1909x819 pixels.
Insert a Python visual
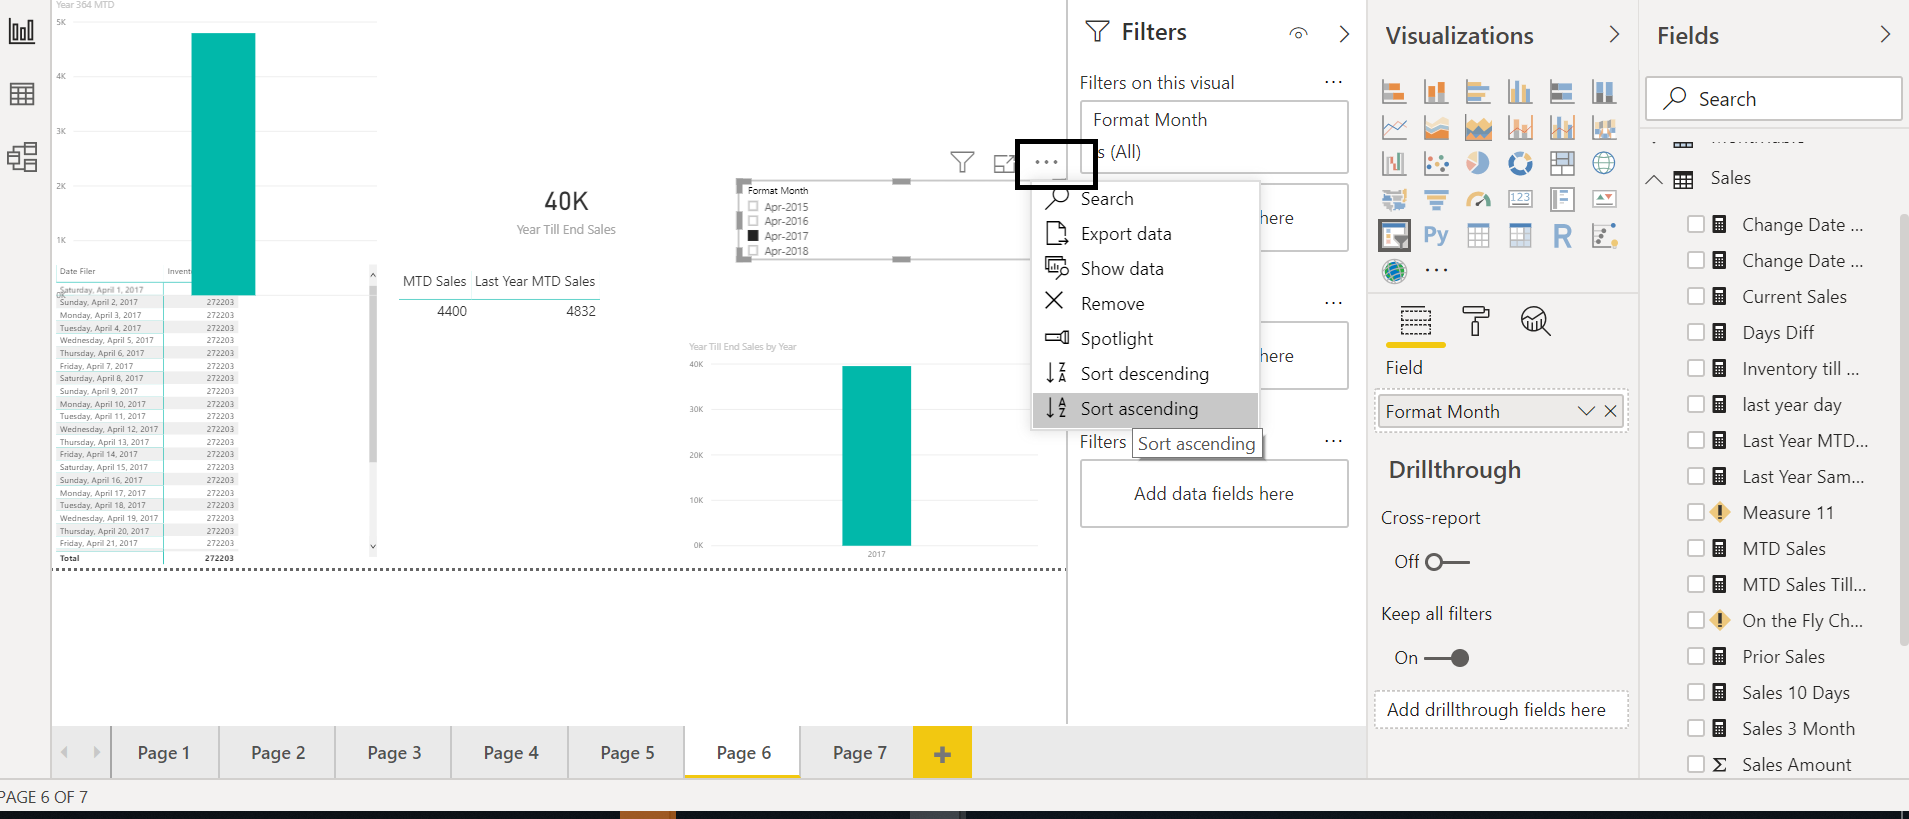(1436, 235)
